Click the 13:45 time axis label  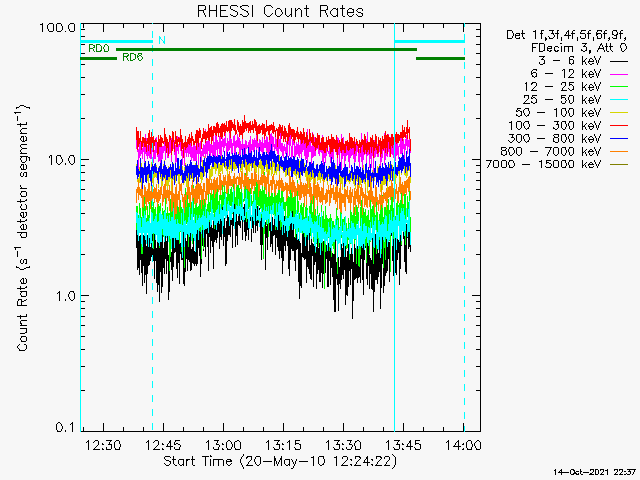pyautogui.click(x=403, y=445)
